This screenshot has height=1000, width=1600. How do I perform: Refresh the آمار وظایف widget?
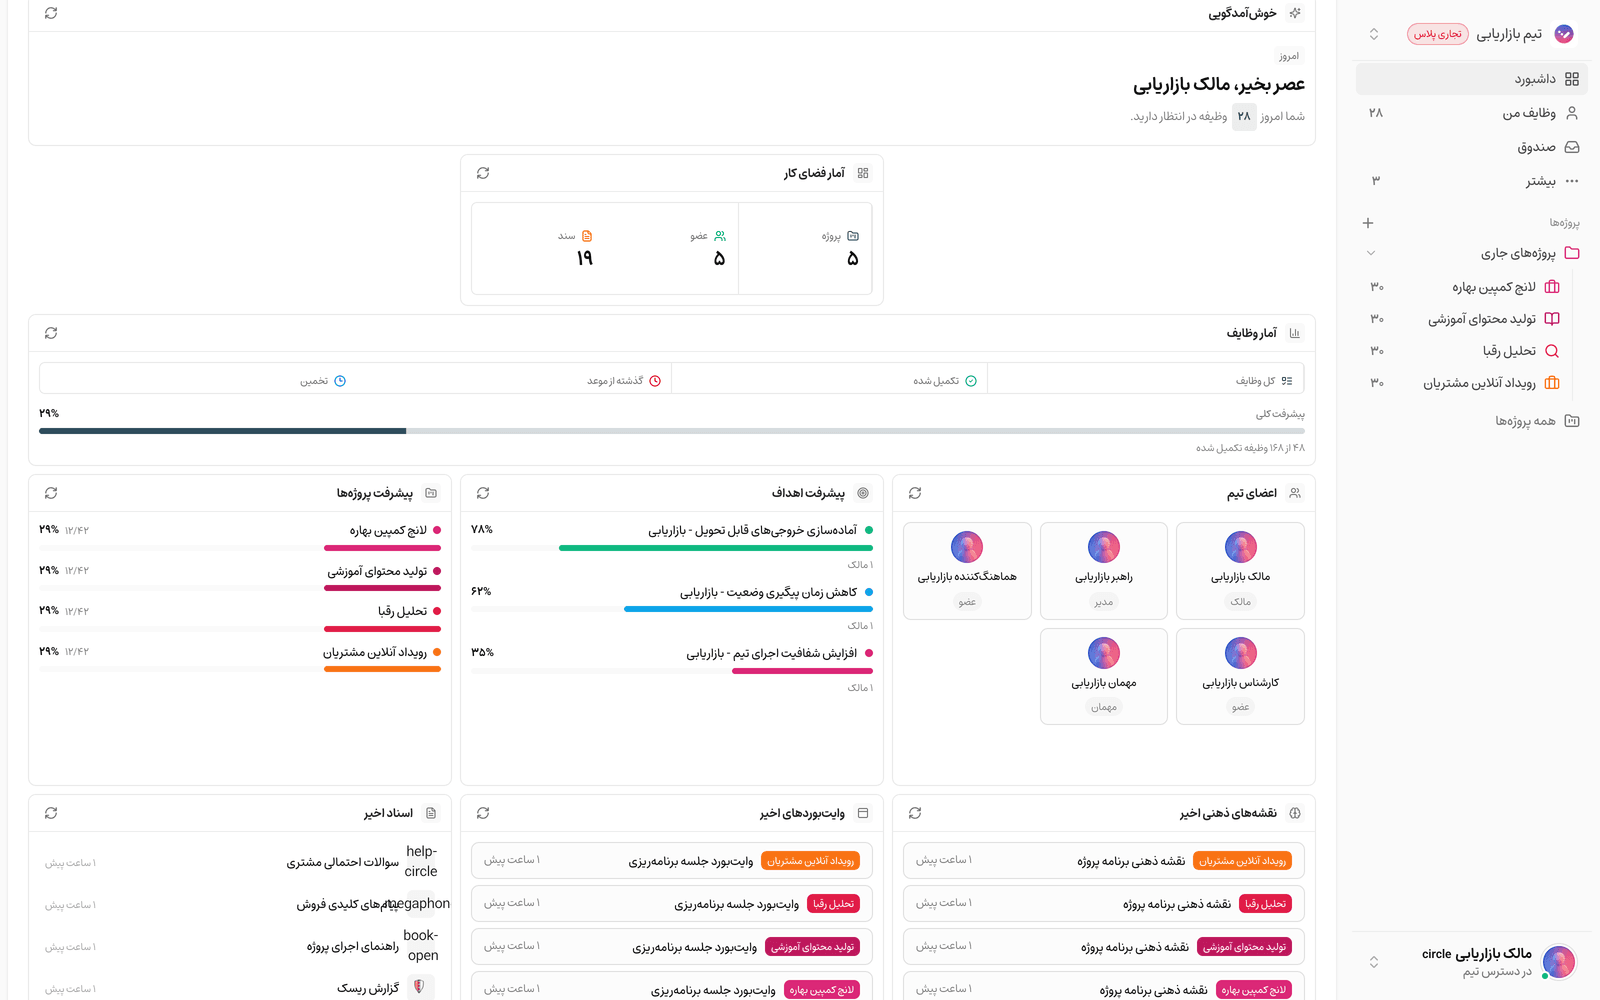pos(51,333)
